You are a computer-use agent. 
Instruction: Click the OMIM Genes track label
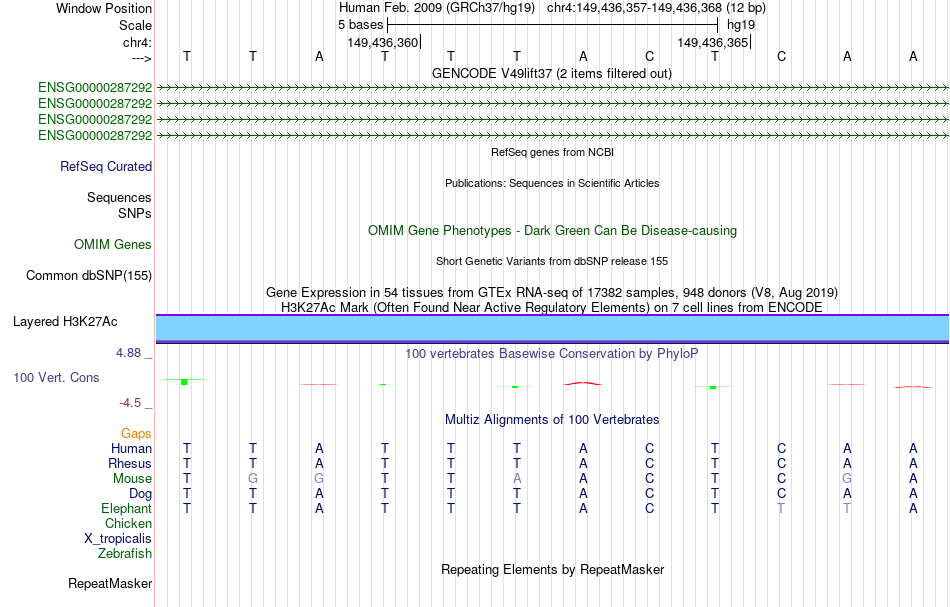point(112,244)
